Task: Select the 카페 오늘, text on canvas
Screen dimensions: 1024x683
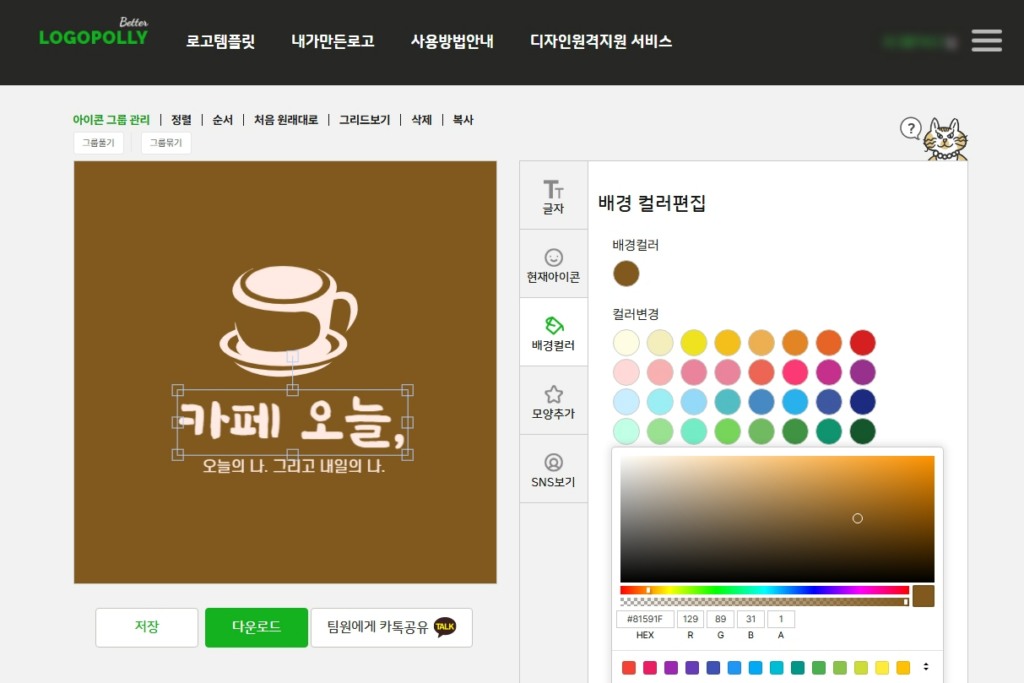Action: (x=292, y=422)
